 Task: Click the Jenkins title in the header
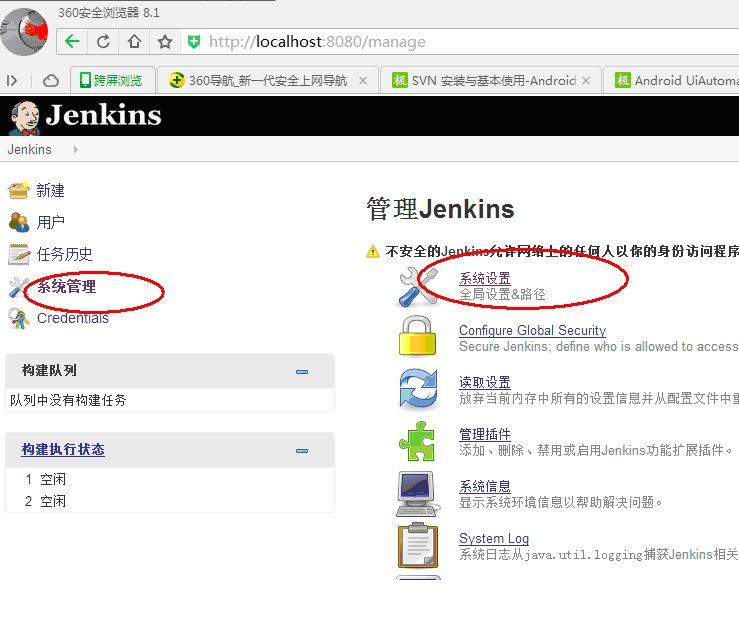click(x=104, y=115)
